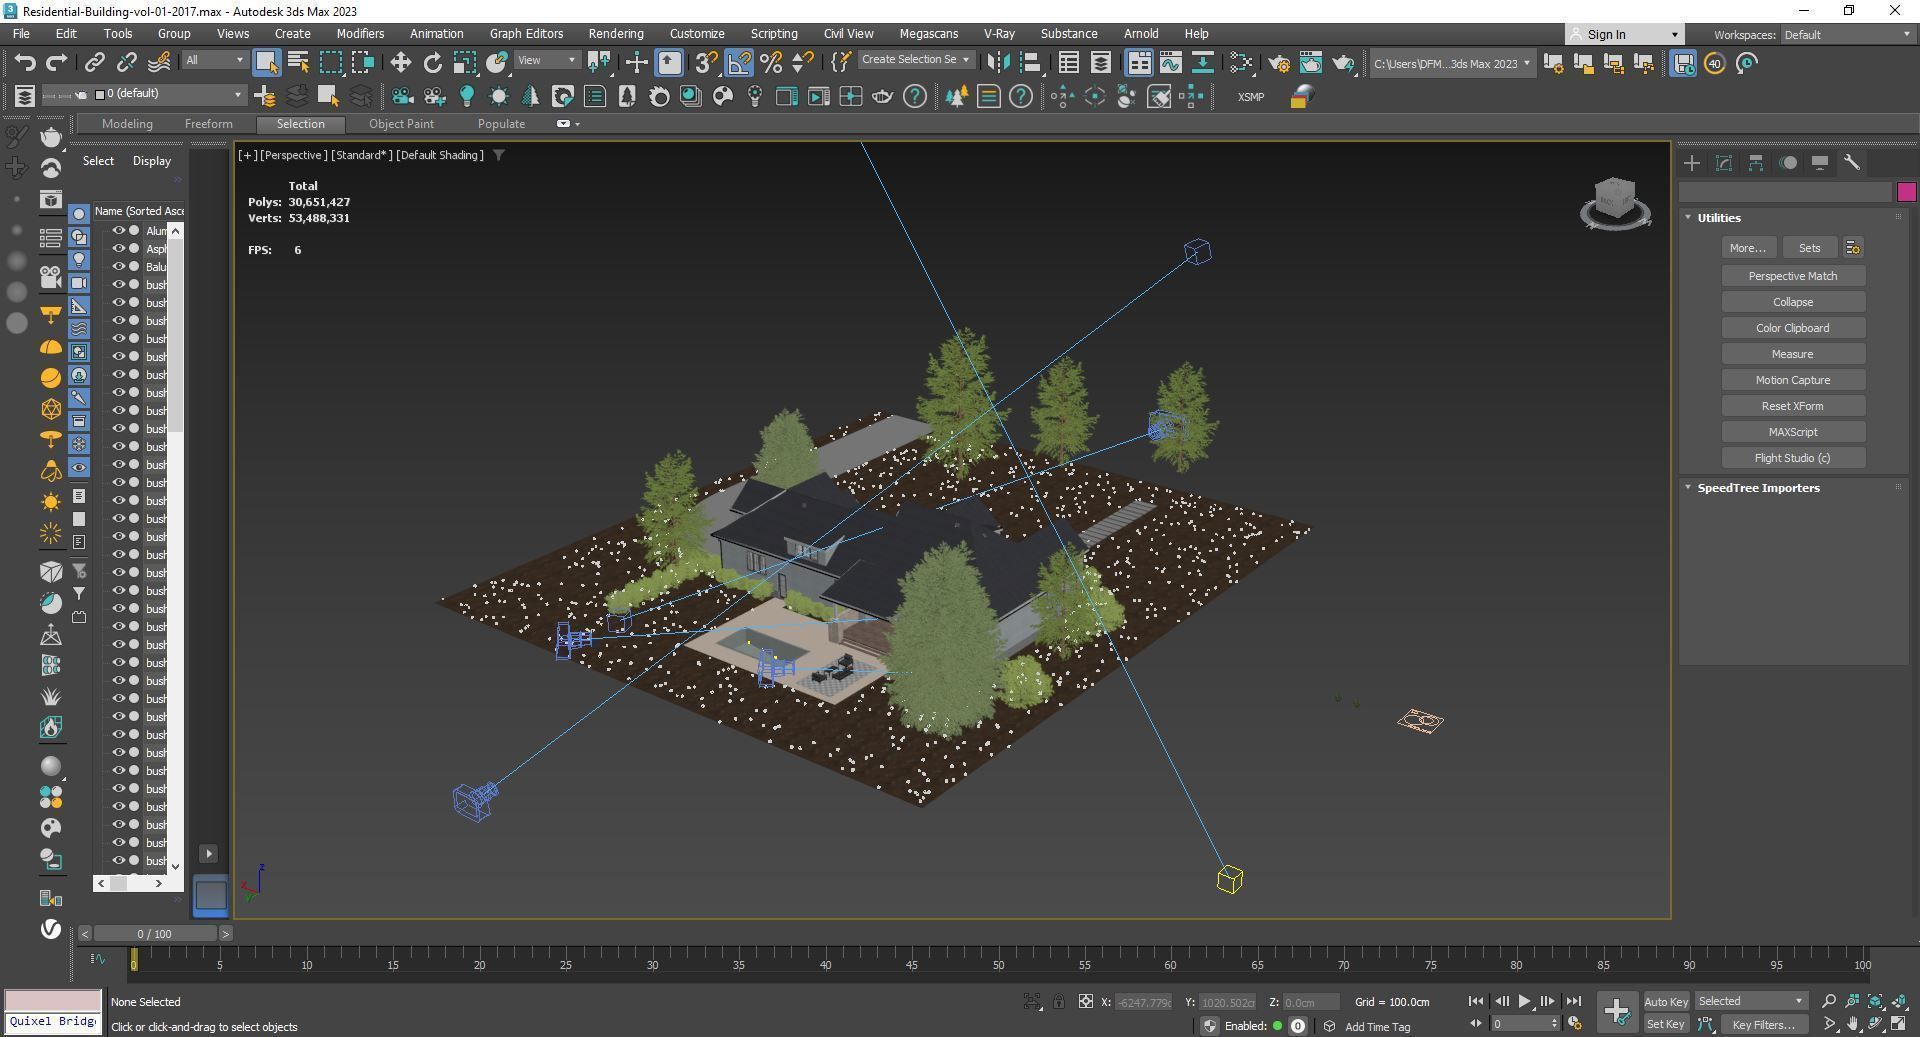Open the Schematic View icon
Screen dimensions: 1920x1037
coord(1241,63)
